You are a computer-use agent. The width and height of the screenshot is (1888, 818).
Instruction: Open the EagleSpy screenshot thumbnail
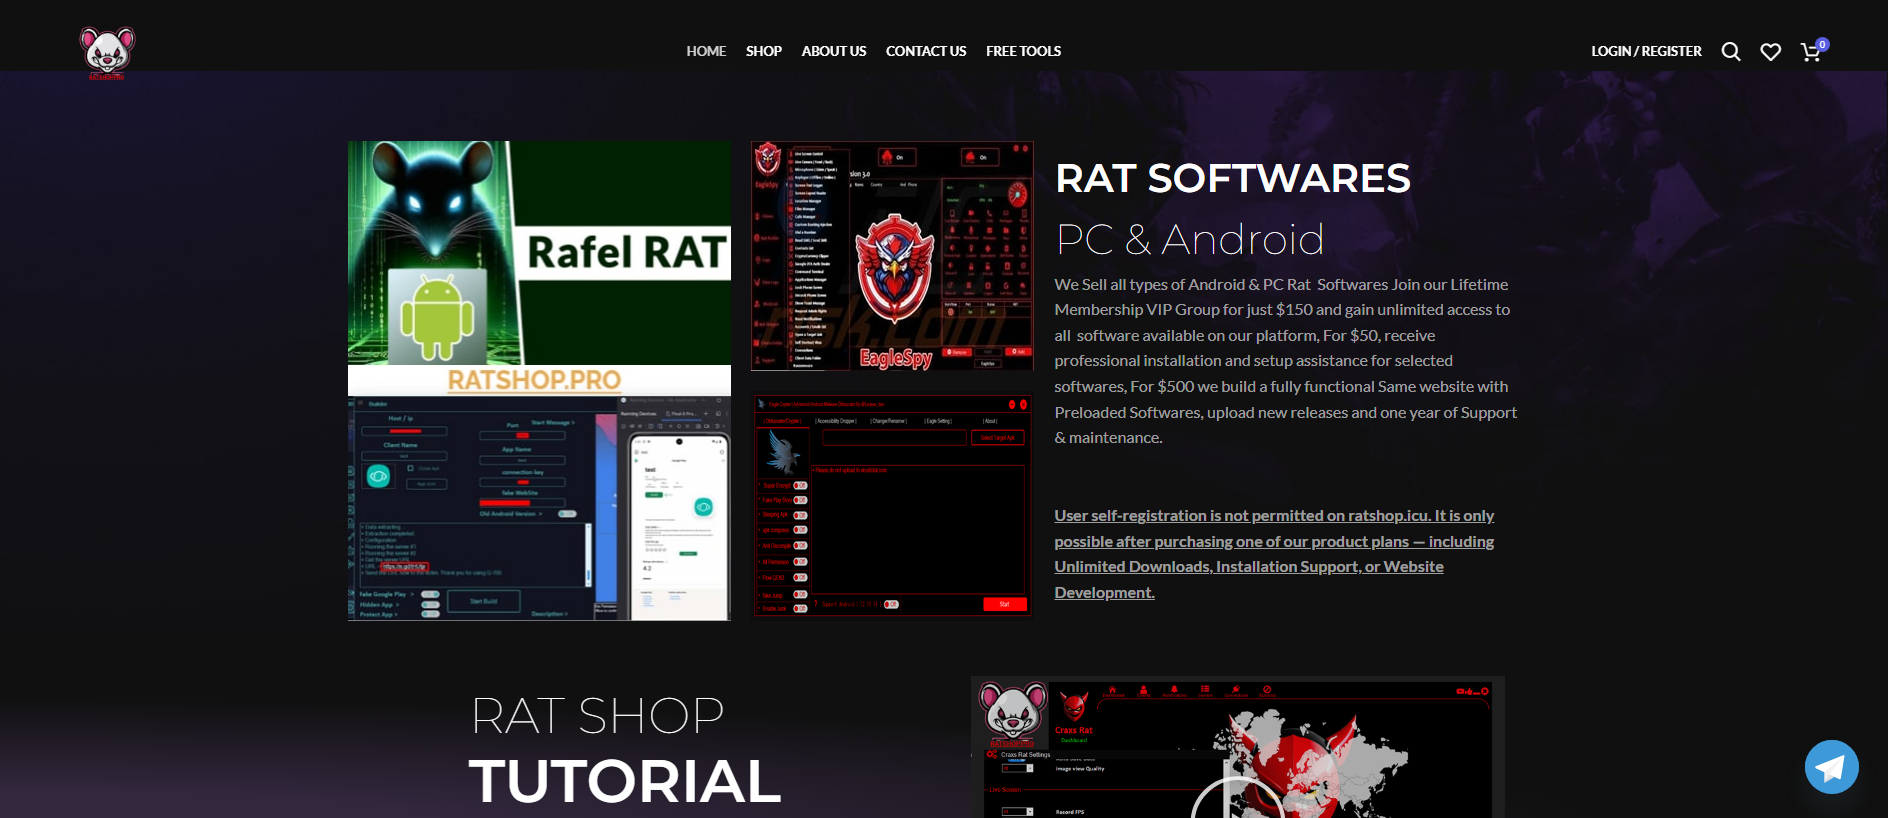point(892,256)
